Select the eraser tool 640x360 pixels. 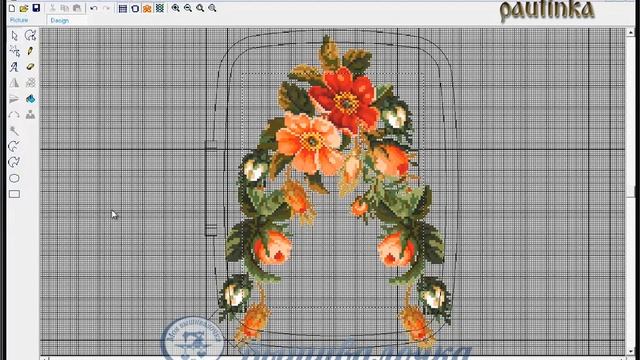pyautogui.click(x=30, y=67)
